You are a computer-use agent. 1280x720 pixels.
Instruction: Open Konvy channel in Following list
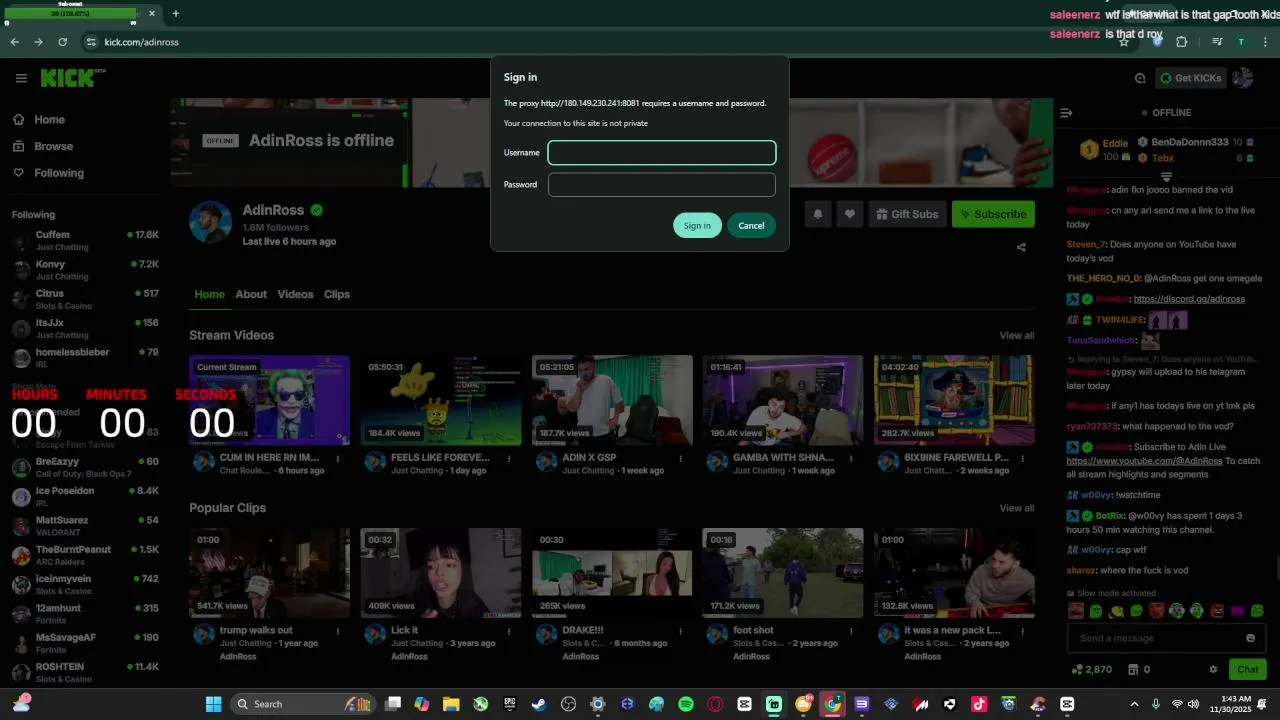tap(85, 270)
